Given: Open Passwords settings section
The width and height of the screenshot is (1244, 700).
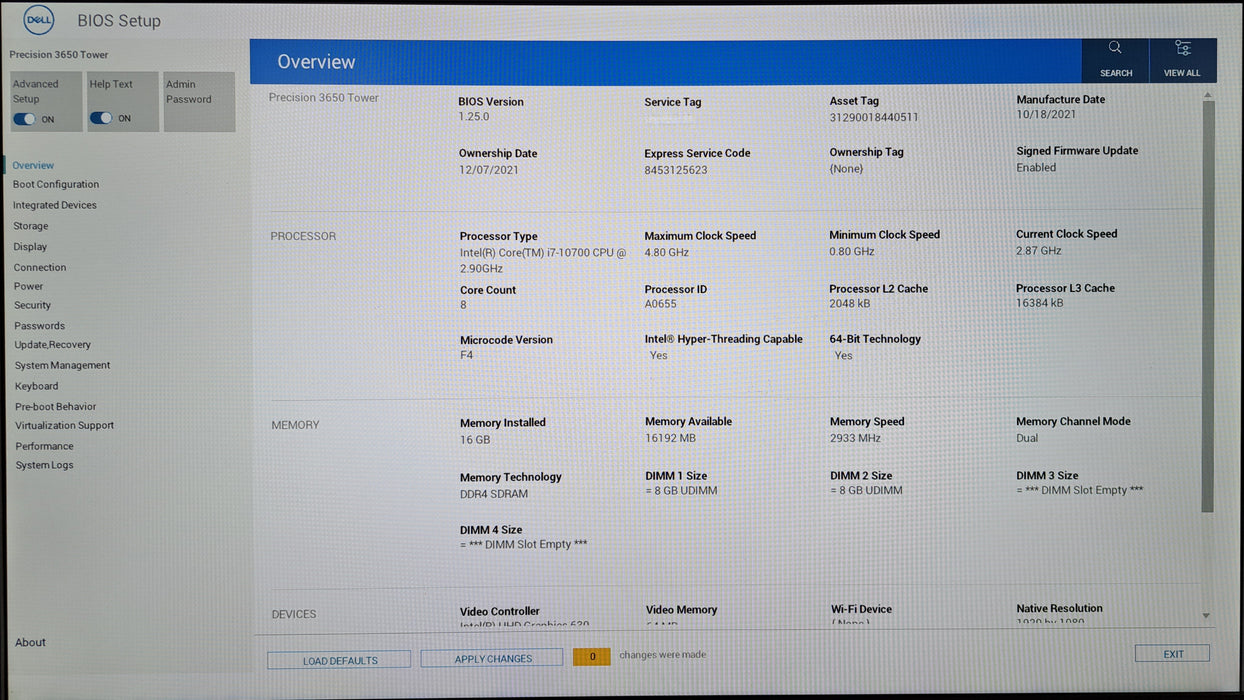Looking at the screenshot, I should pos(40,326).
